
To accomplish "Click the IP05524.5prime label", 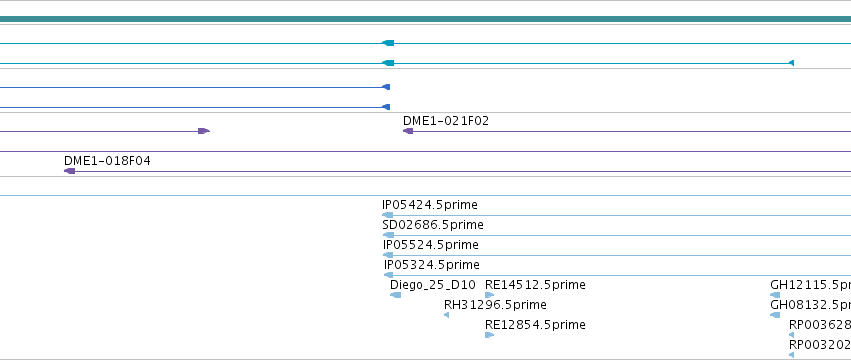I will pos(430,245).
